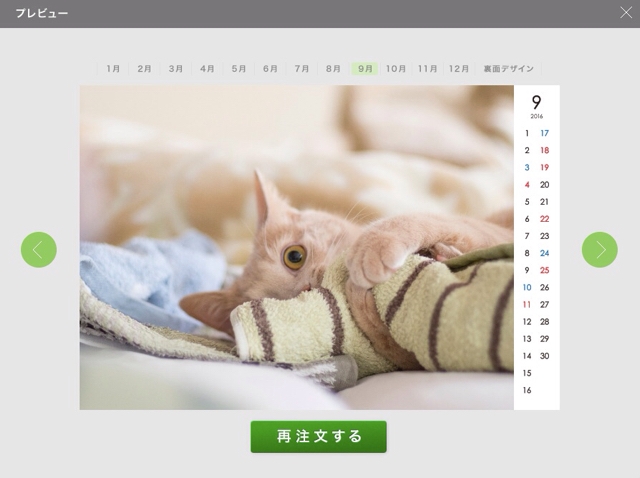
Task: Select the 4月 tab
Action: tap(207, 69)
